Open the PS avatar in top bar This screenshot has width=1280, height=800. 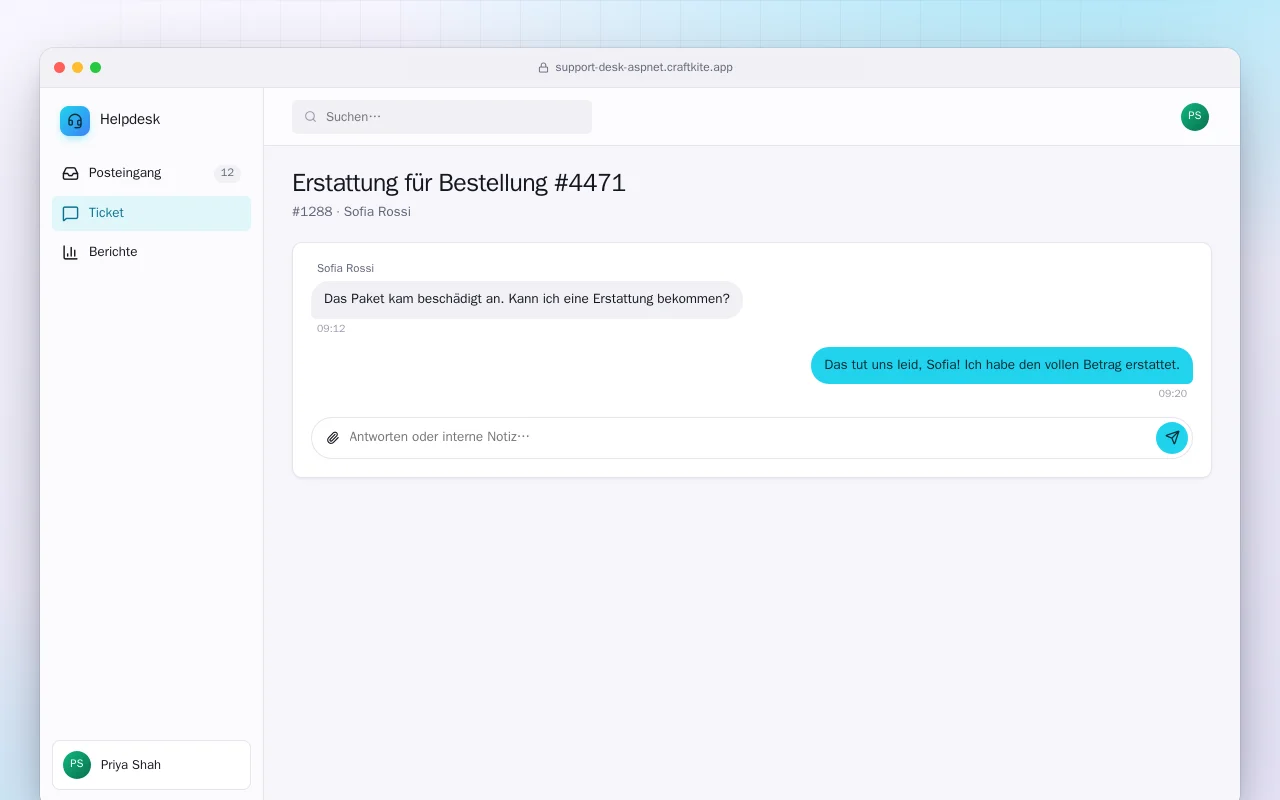1195,117
